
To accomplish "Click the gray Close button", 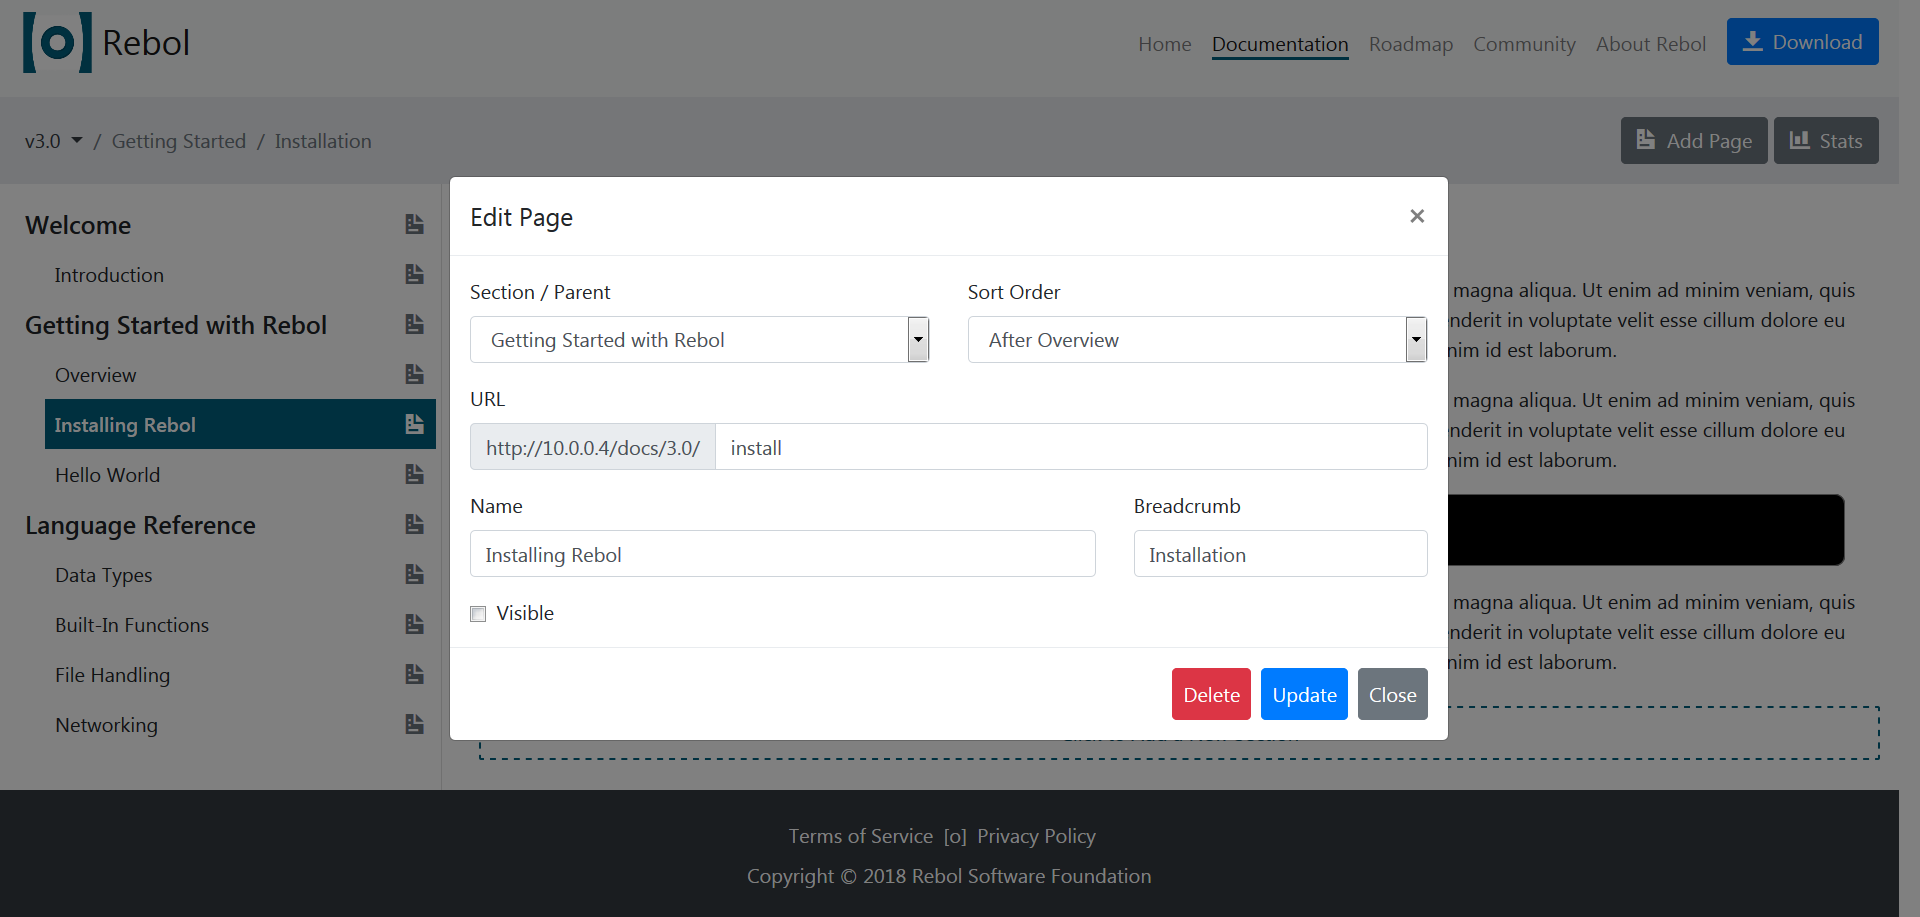I will point(1392,694).
